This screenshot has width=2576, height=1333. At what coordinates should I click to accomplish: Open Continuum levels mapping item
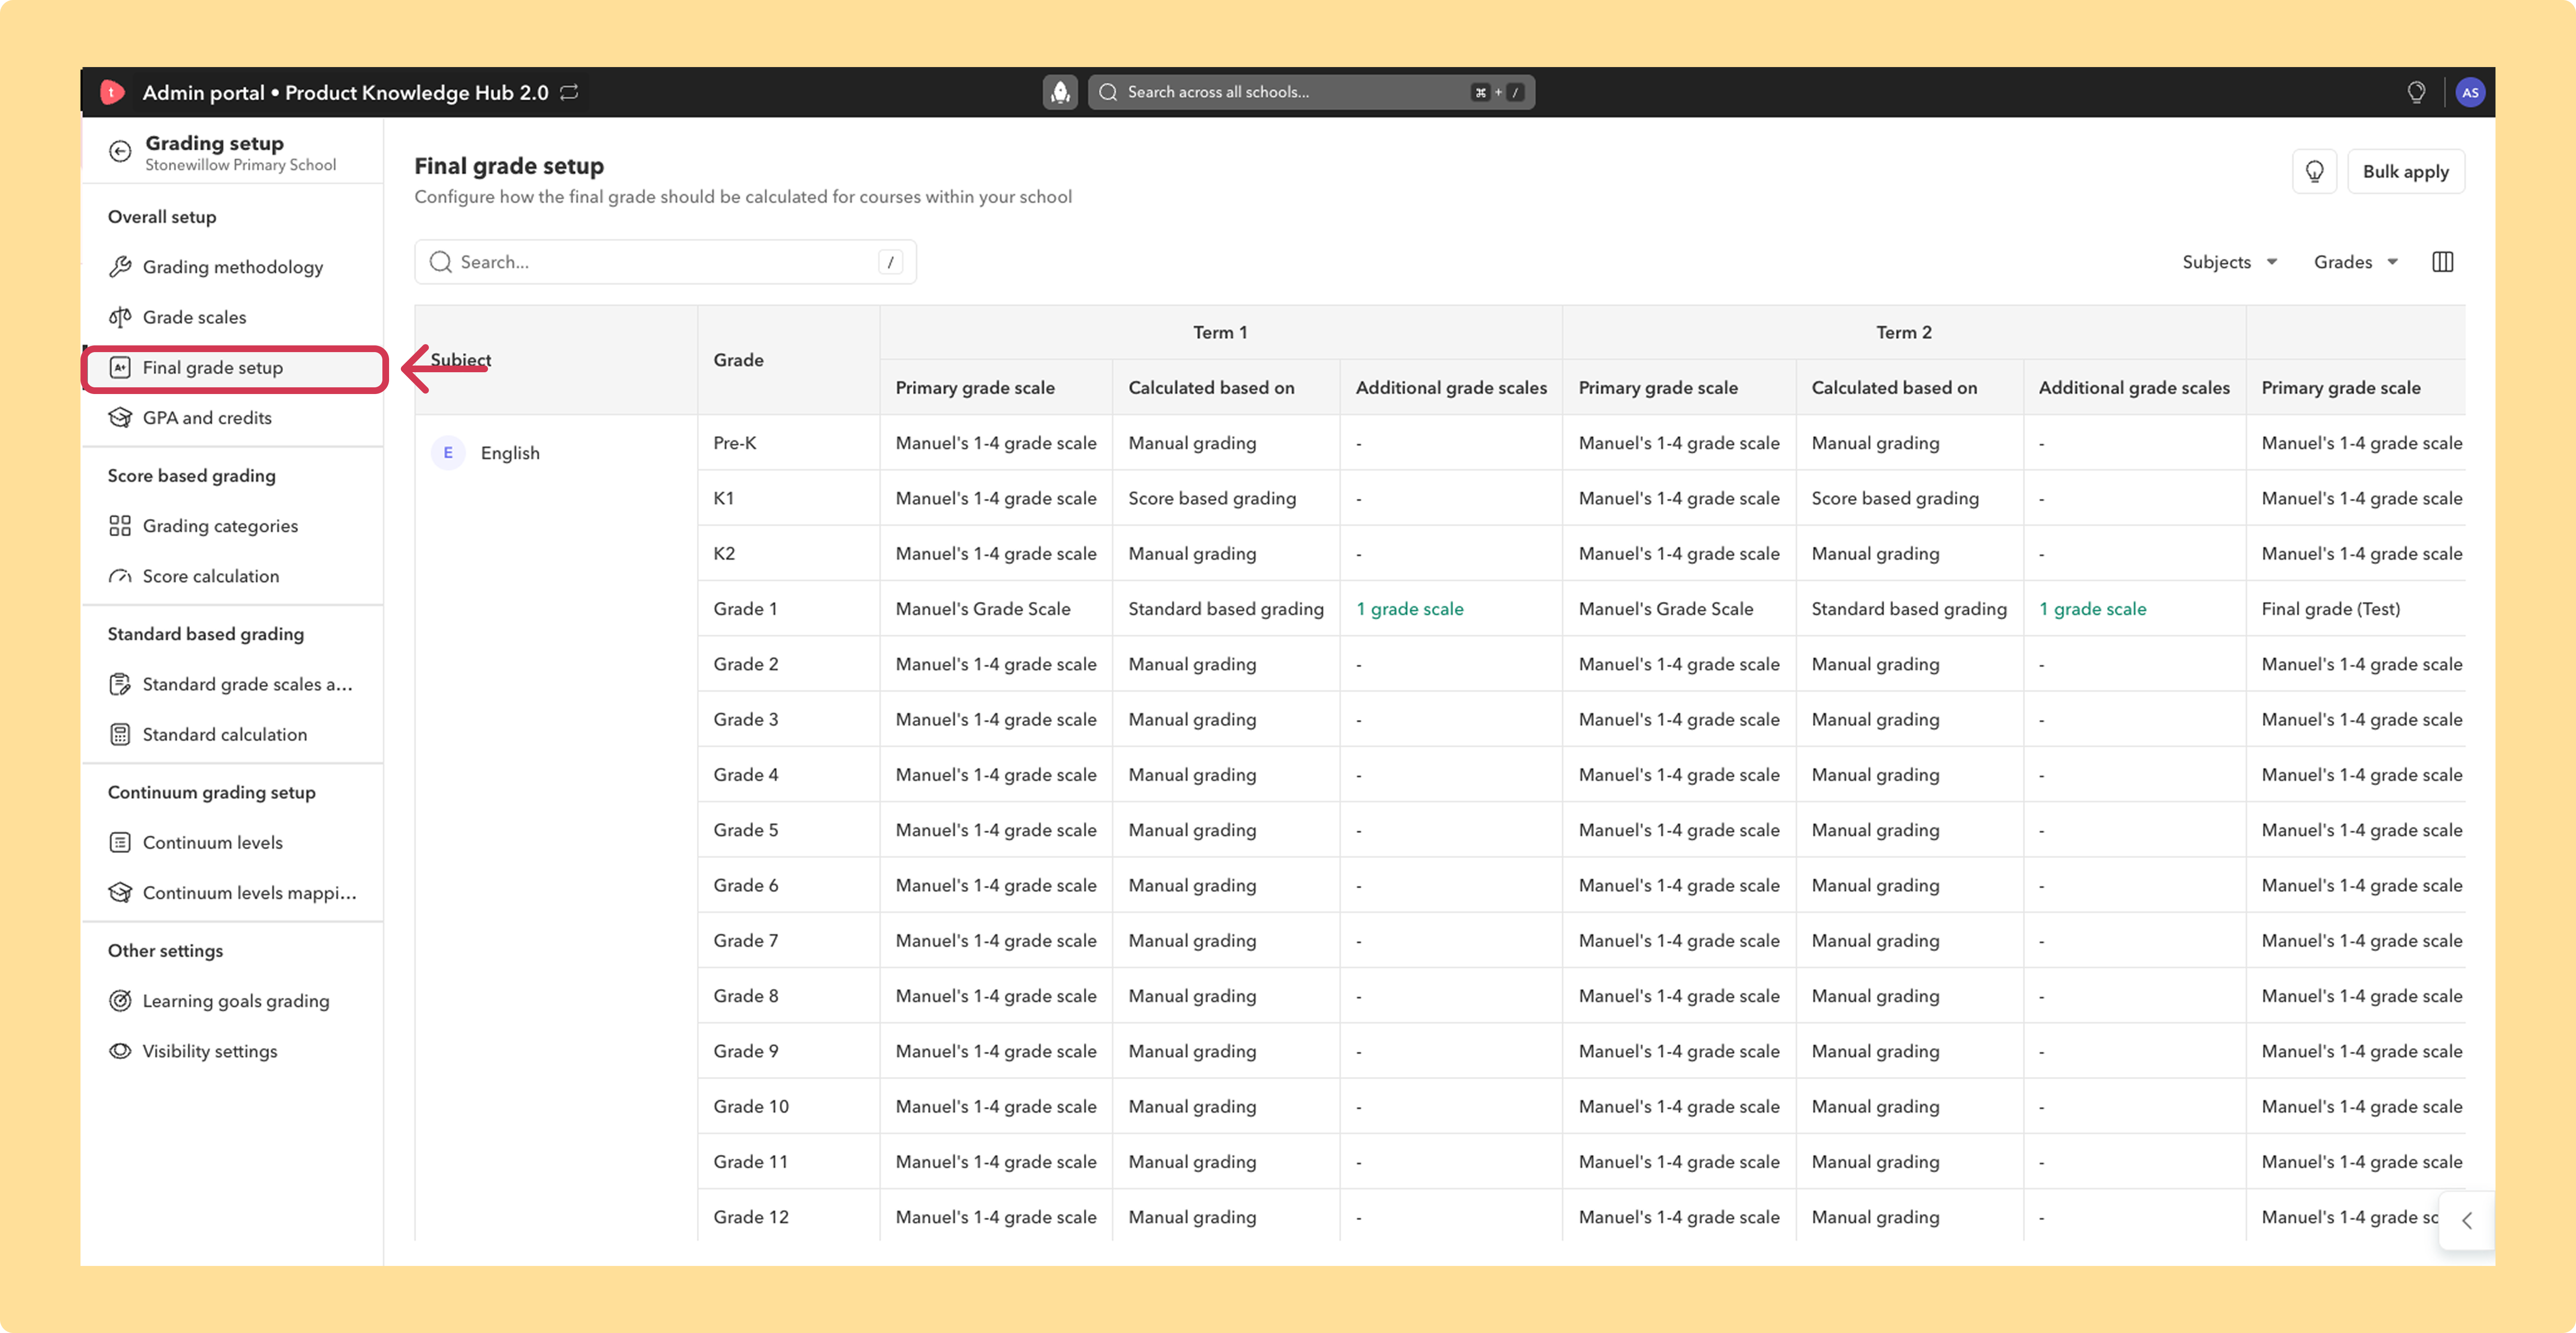coord(233,893)
